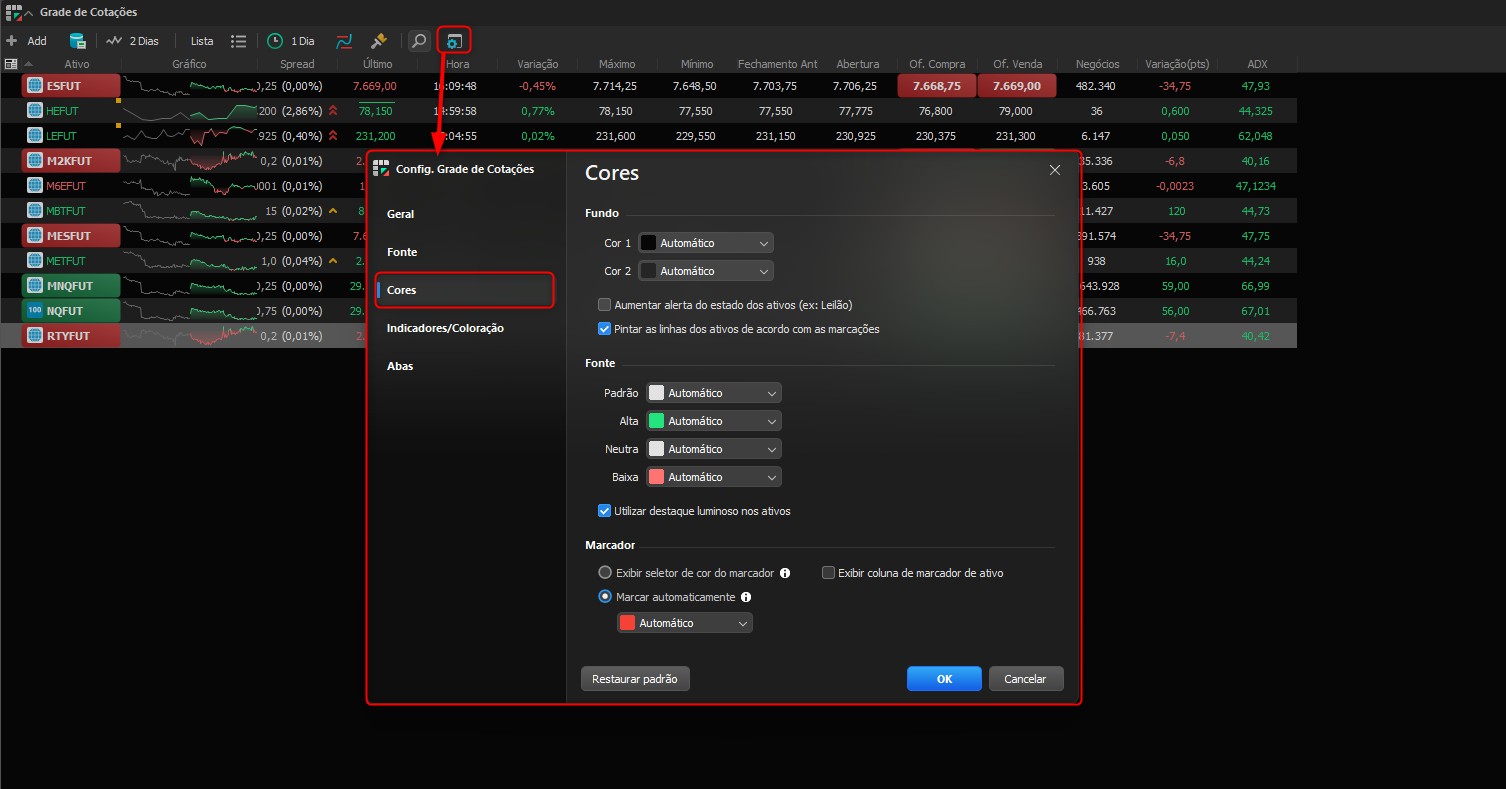Check Exibir coluna de marcador de ativo

[x=828, y=573]
